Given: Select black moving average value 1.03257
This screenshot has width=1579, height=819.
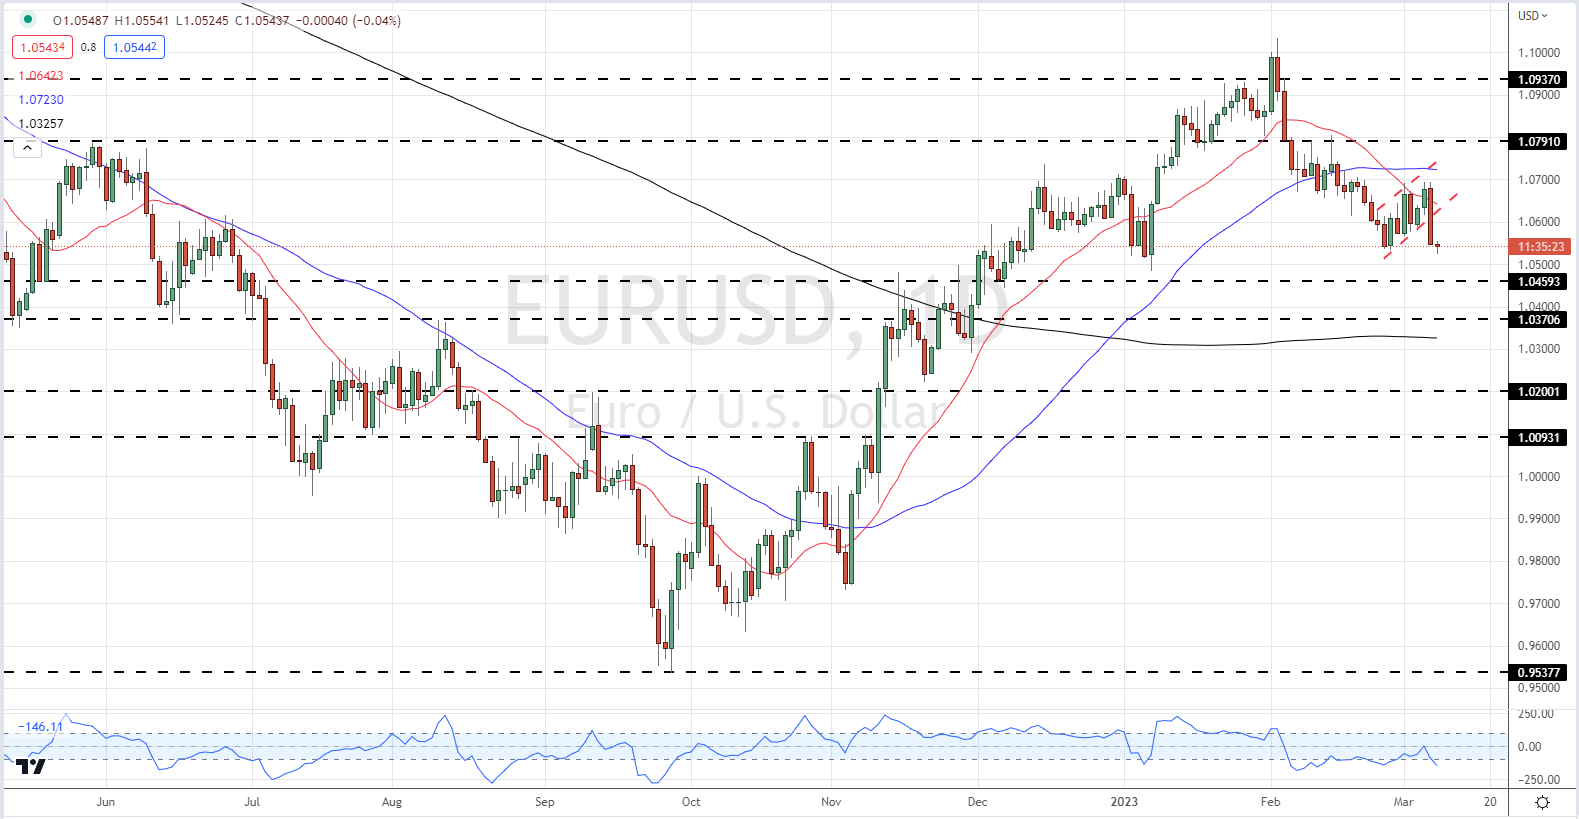Looking at the screenshot, I should point(41,124).
